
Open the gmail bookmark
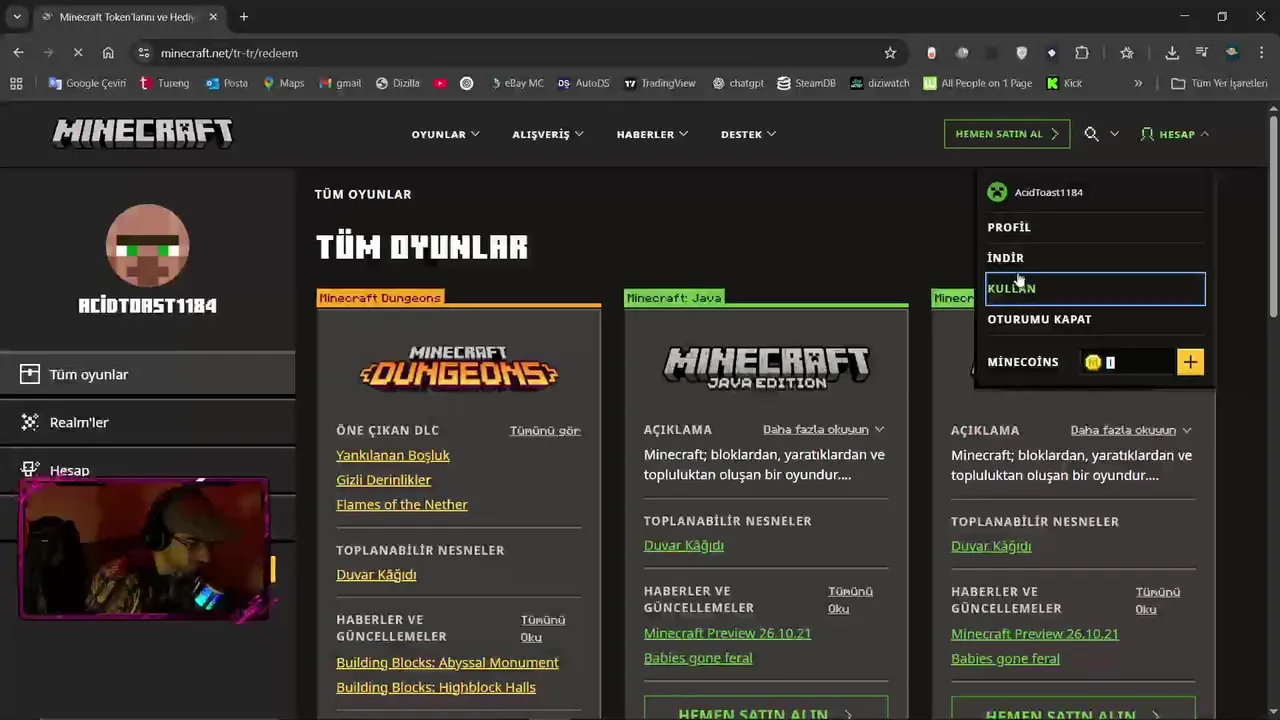click(340, 83)
